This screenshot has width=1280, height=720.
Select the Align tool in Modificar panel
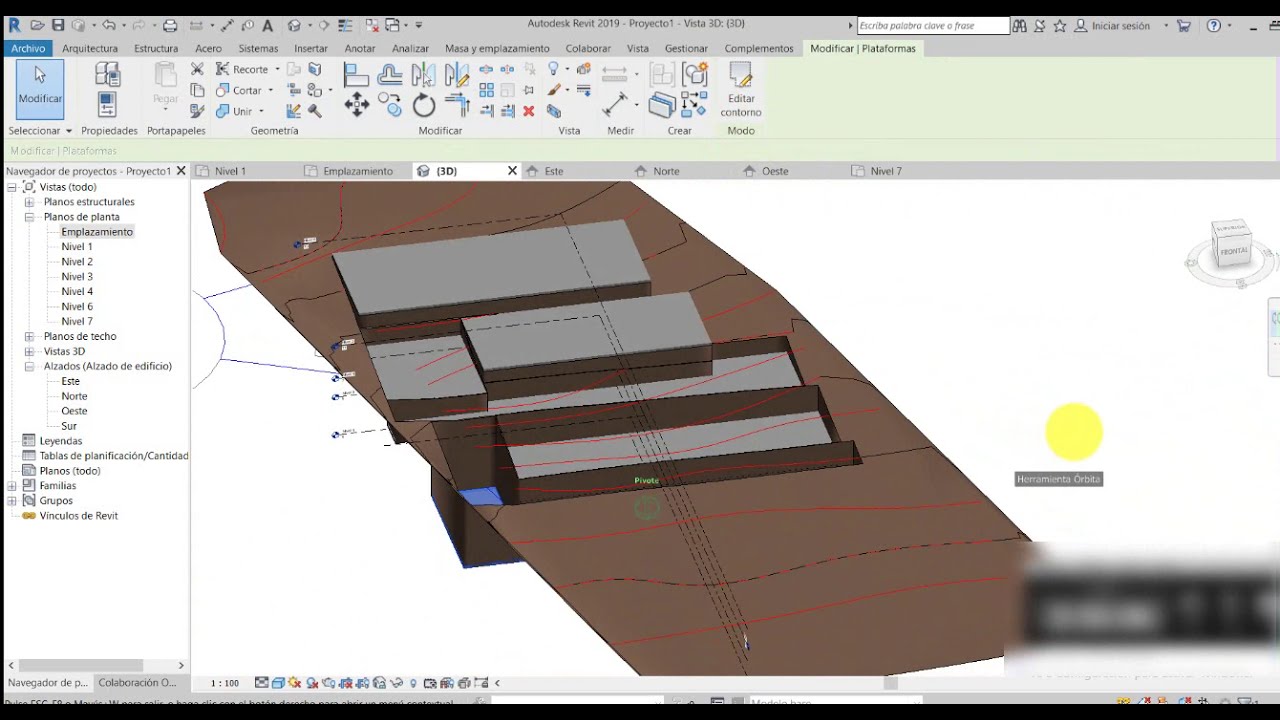coord(357,74)
